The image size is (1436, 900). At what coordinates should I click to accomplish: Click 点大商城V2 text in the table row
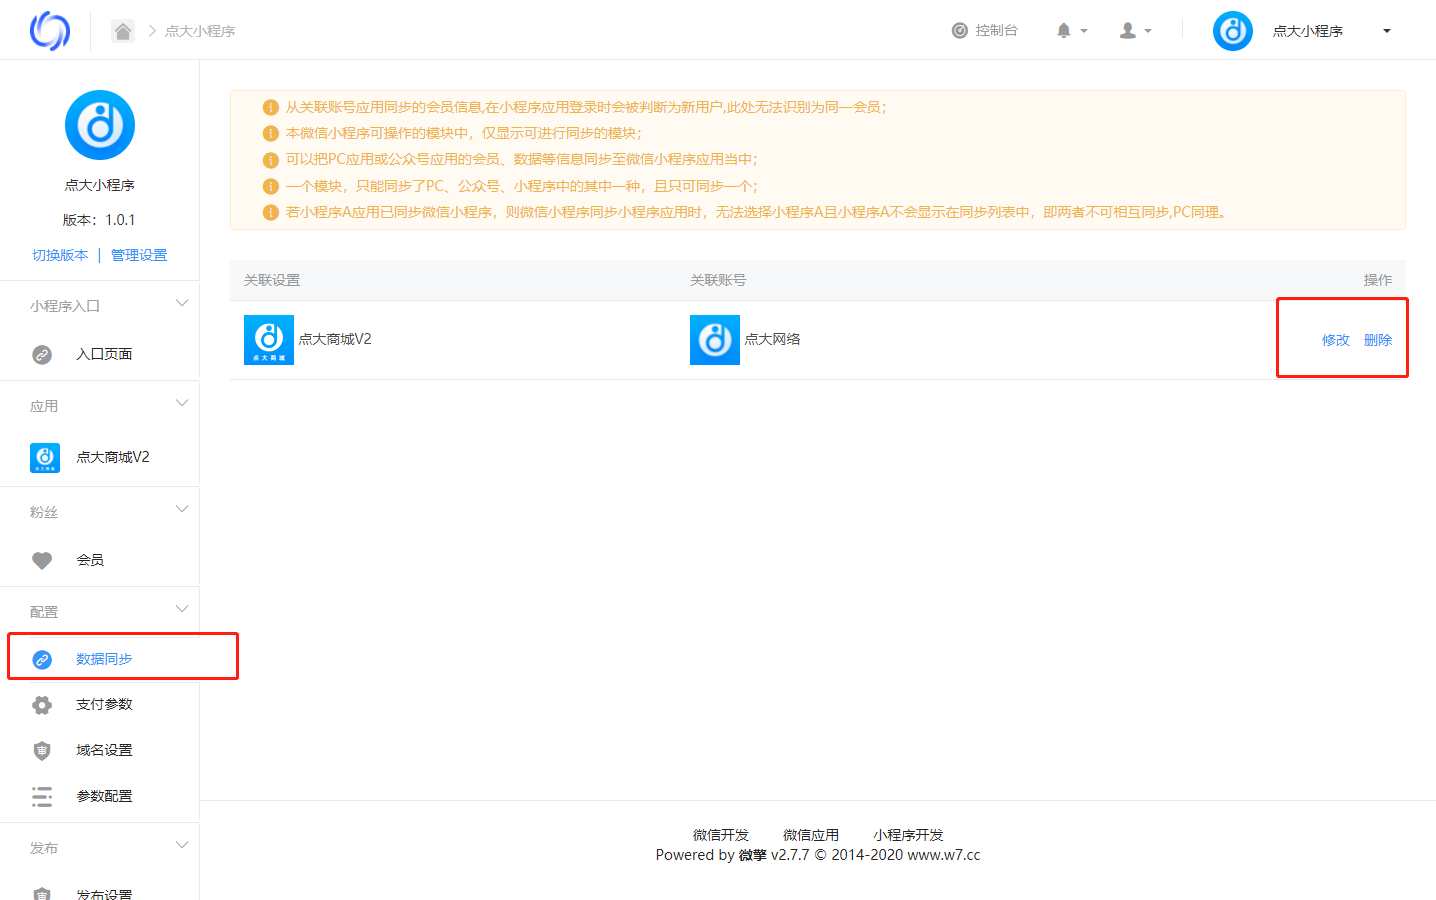(335, 339)
